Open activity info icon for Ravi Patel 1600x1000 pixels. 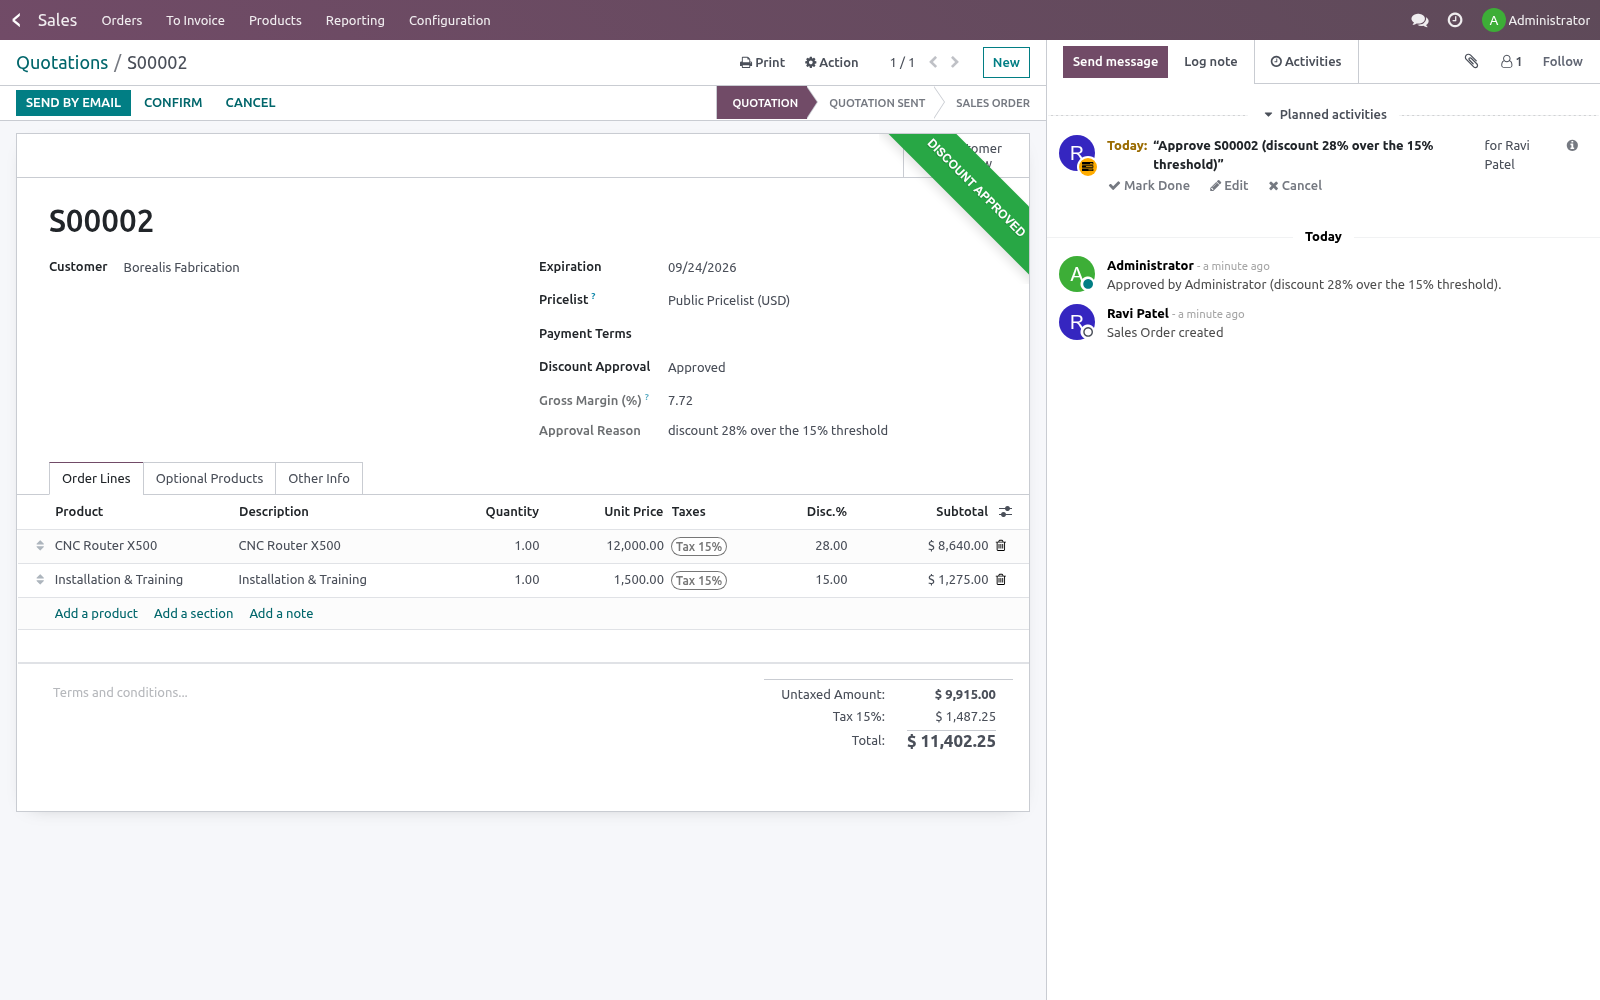1572,146
